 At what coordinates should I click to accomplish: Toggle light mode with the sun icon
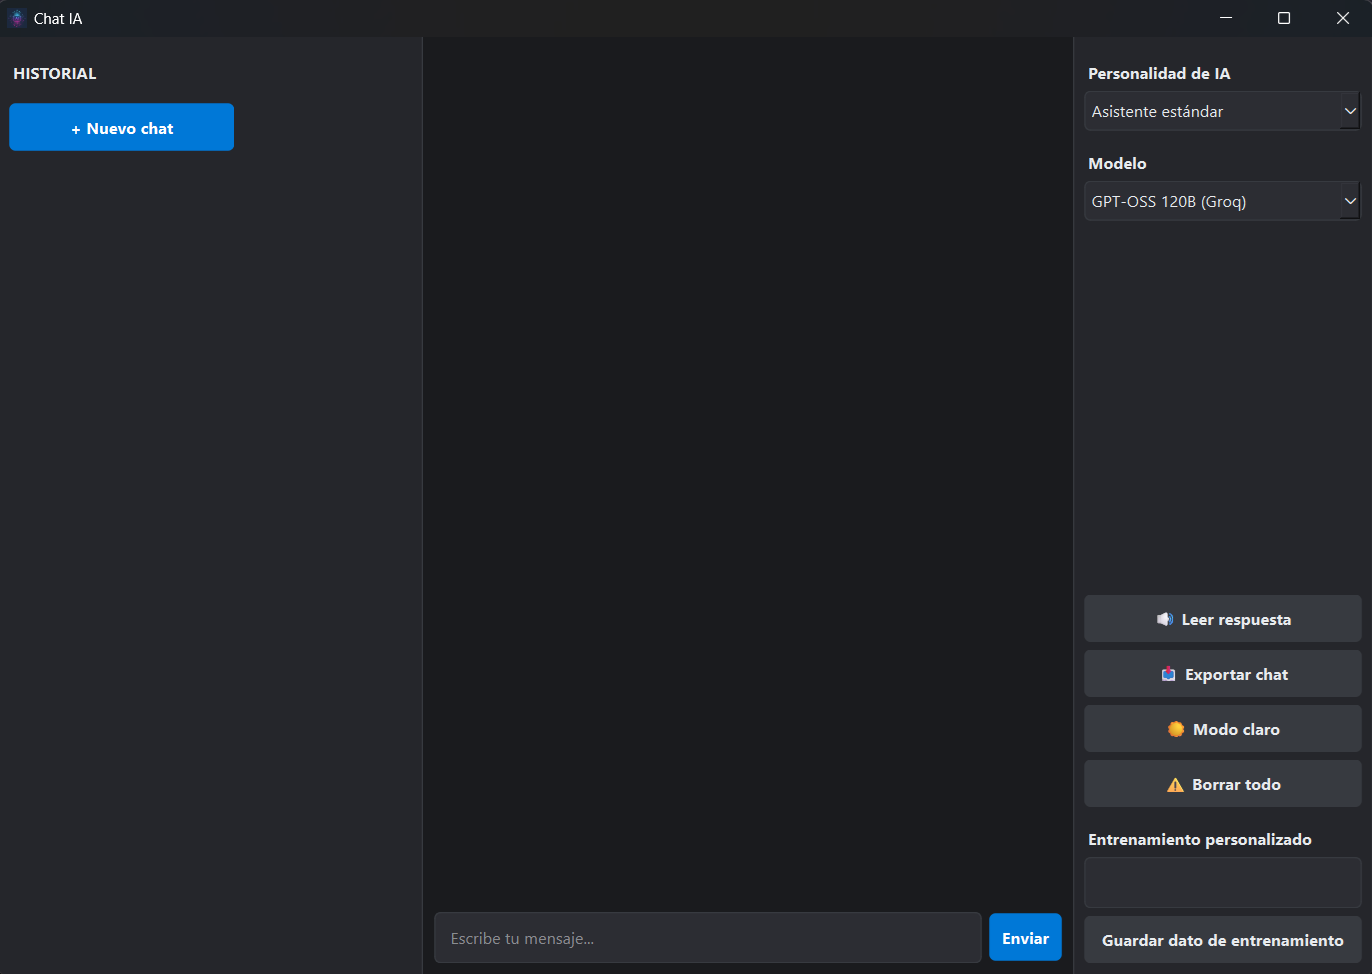(1176, 729)
